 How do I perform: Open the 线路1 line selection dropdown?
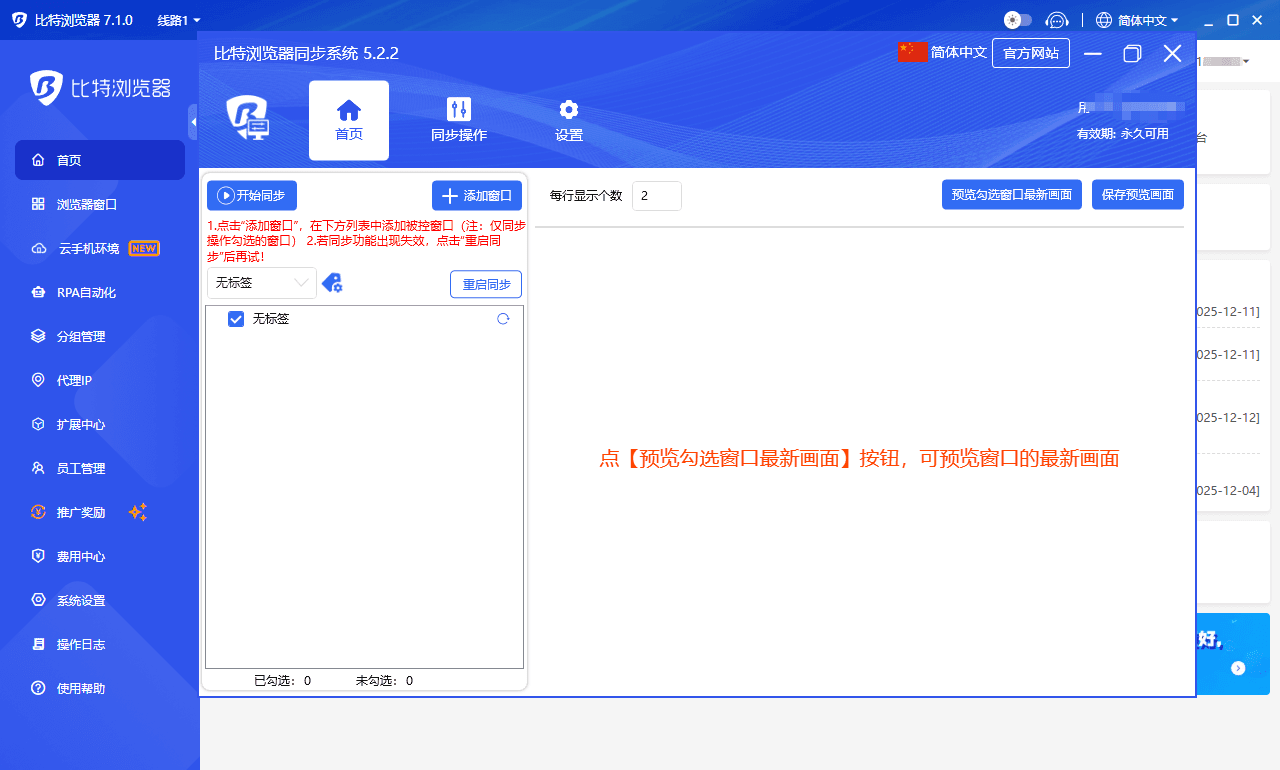pos(177,19)
